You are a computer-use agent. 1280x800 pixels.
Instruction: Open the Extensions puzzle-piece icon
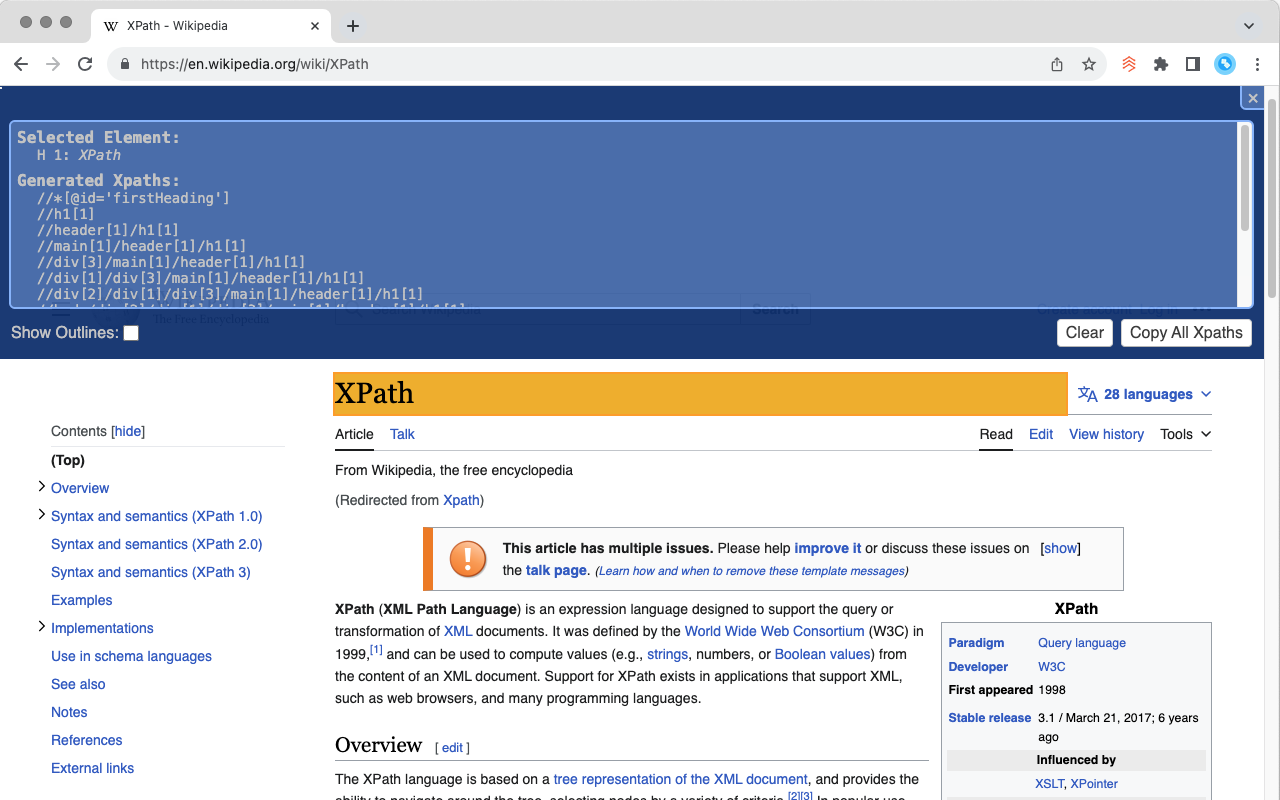coord(1161,63)
